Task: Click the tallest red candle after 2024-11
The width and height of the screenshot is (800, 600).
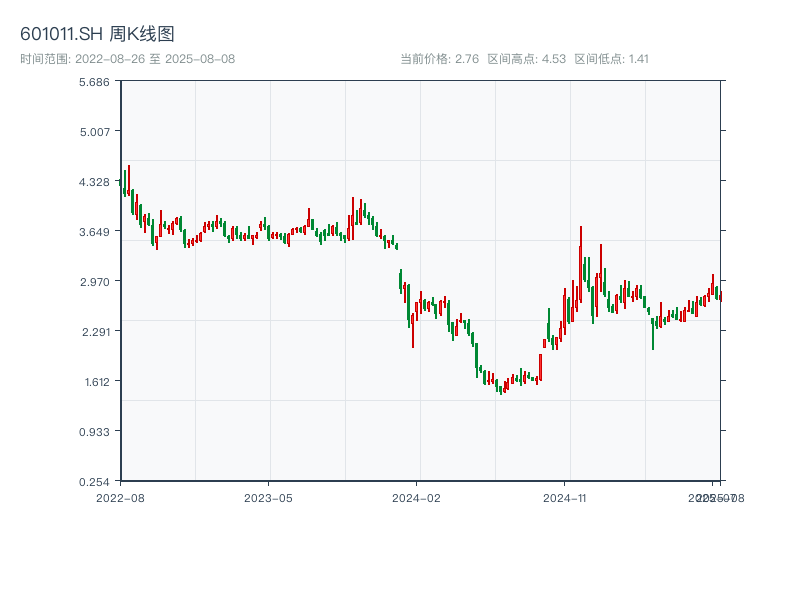Action: pos(580,265)
